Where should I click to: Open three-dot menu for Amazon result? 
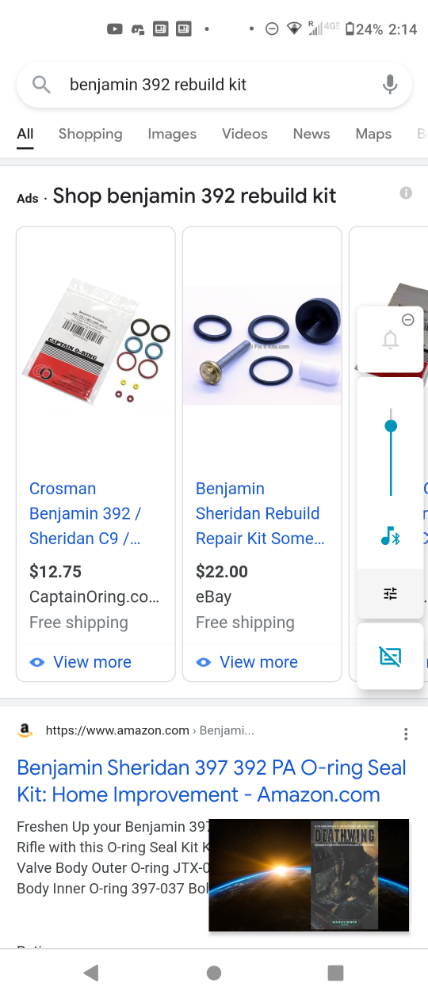click(x=406, y=734)
